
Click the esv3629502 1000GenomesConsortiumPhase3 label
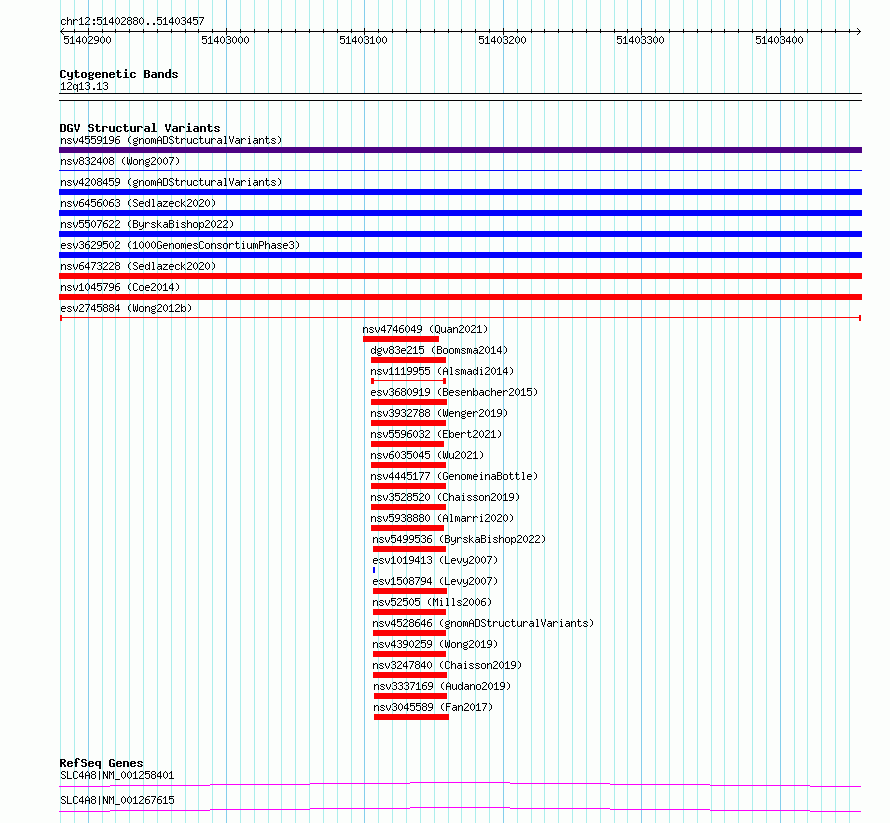pos(180,245)
